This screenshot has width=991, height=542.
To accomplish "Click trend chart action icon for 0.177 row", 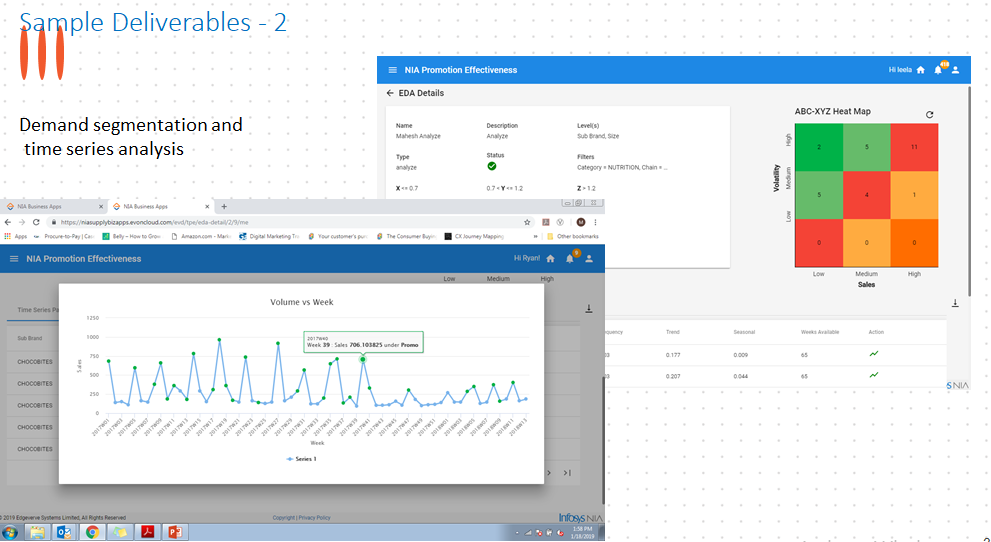I will (x=874, y=354).
